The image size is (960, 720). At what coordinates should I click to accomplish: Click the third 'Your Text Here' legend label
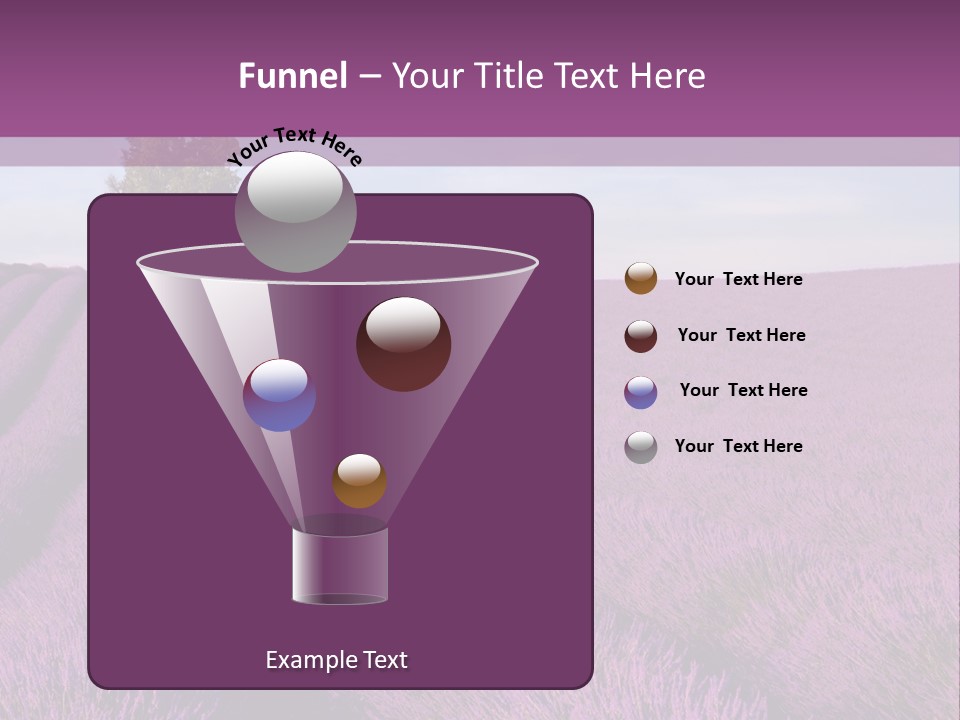point(743,390)
